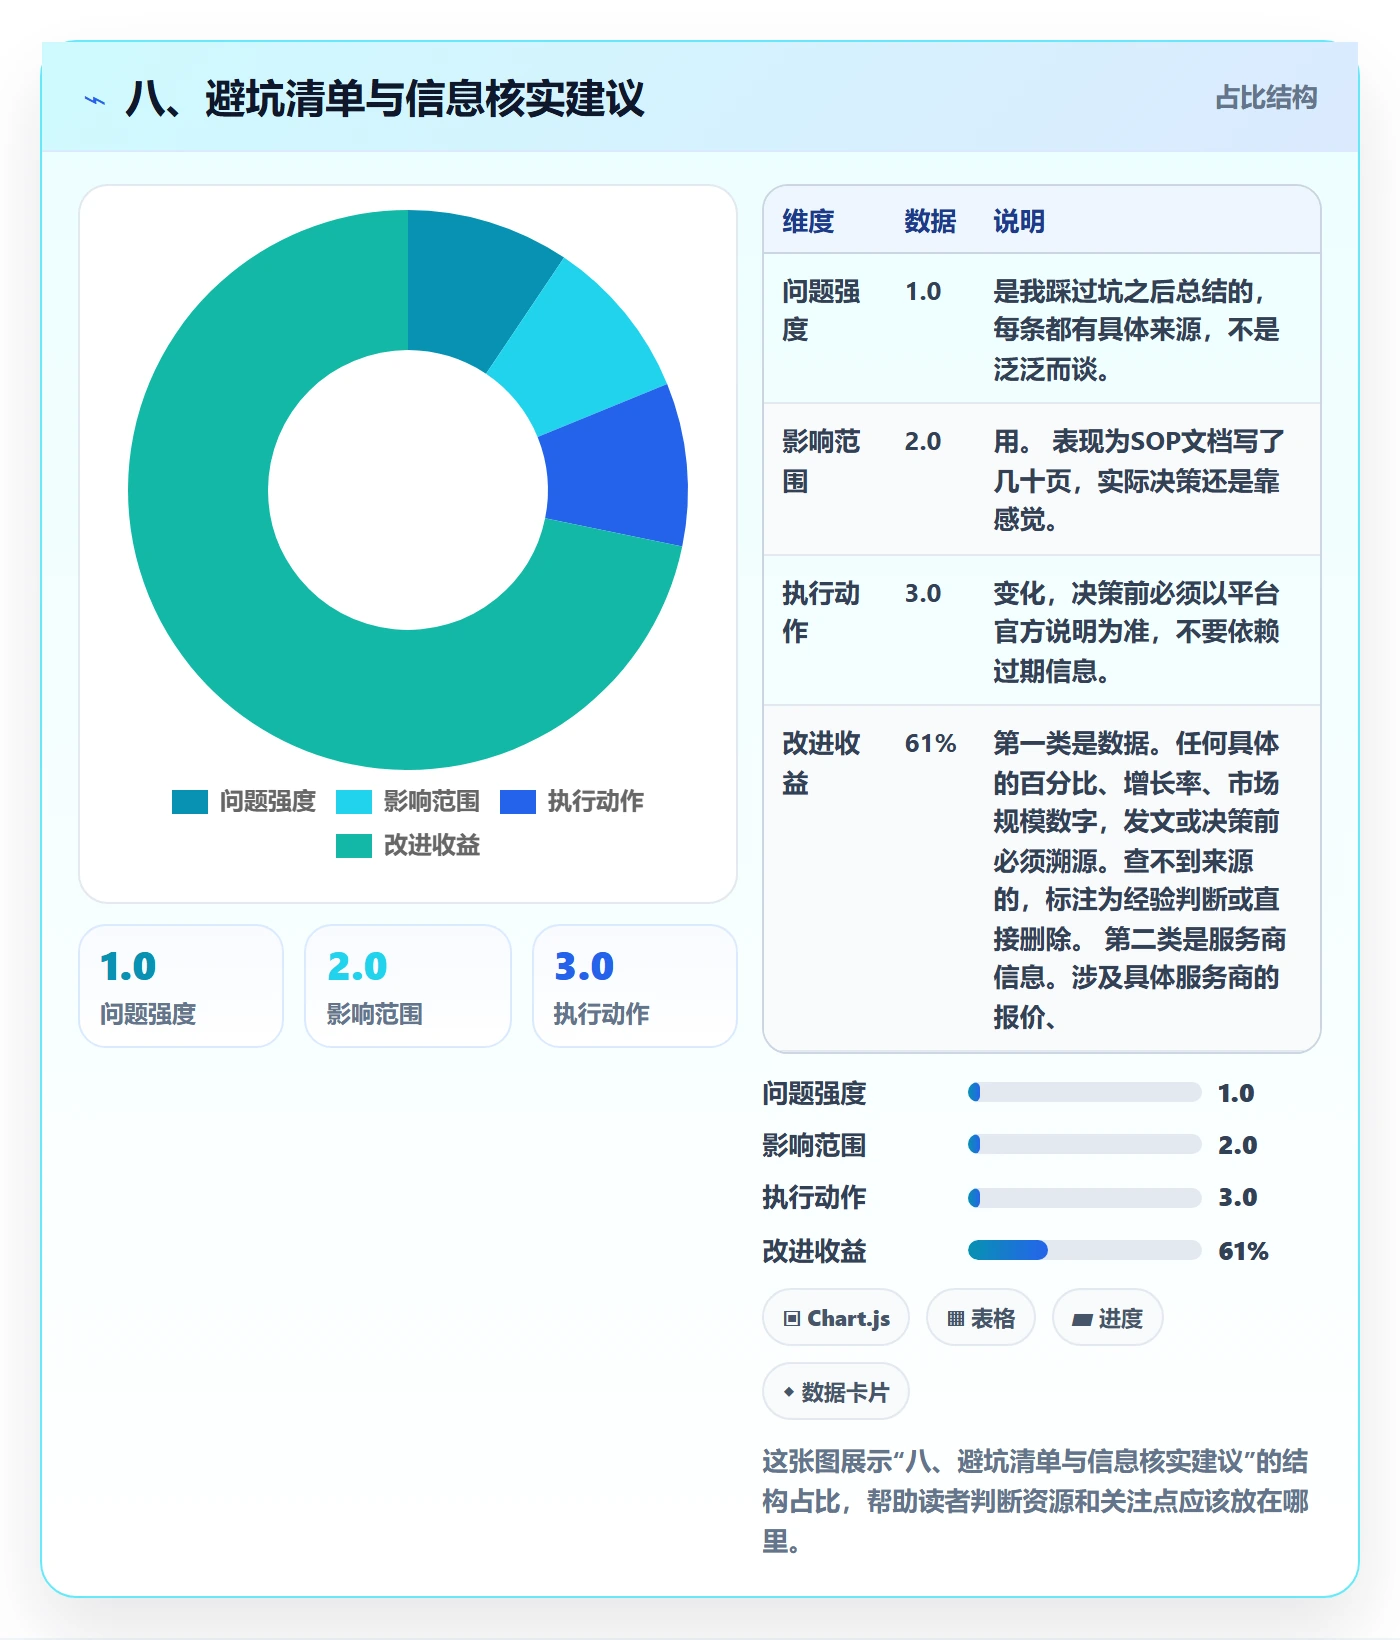The image size is (1400, 1640).
Task: Click the 问题强度 progress bar
Action: pyautogui.click(x=1084, y=1092)
